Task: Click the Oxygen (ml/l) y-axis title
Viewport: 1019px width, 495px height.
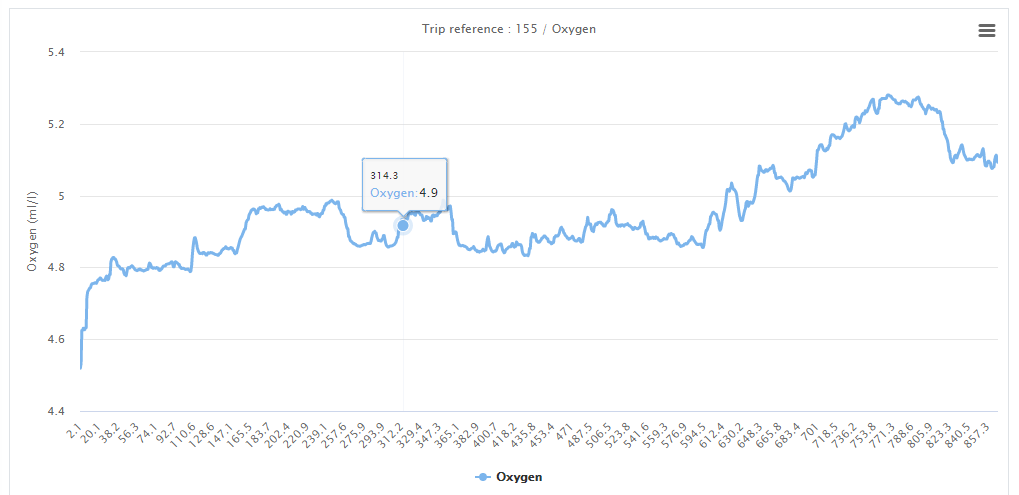Action: click(32, 231)
